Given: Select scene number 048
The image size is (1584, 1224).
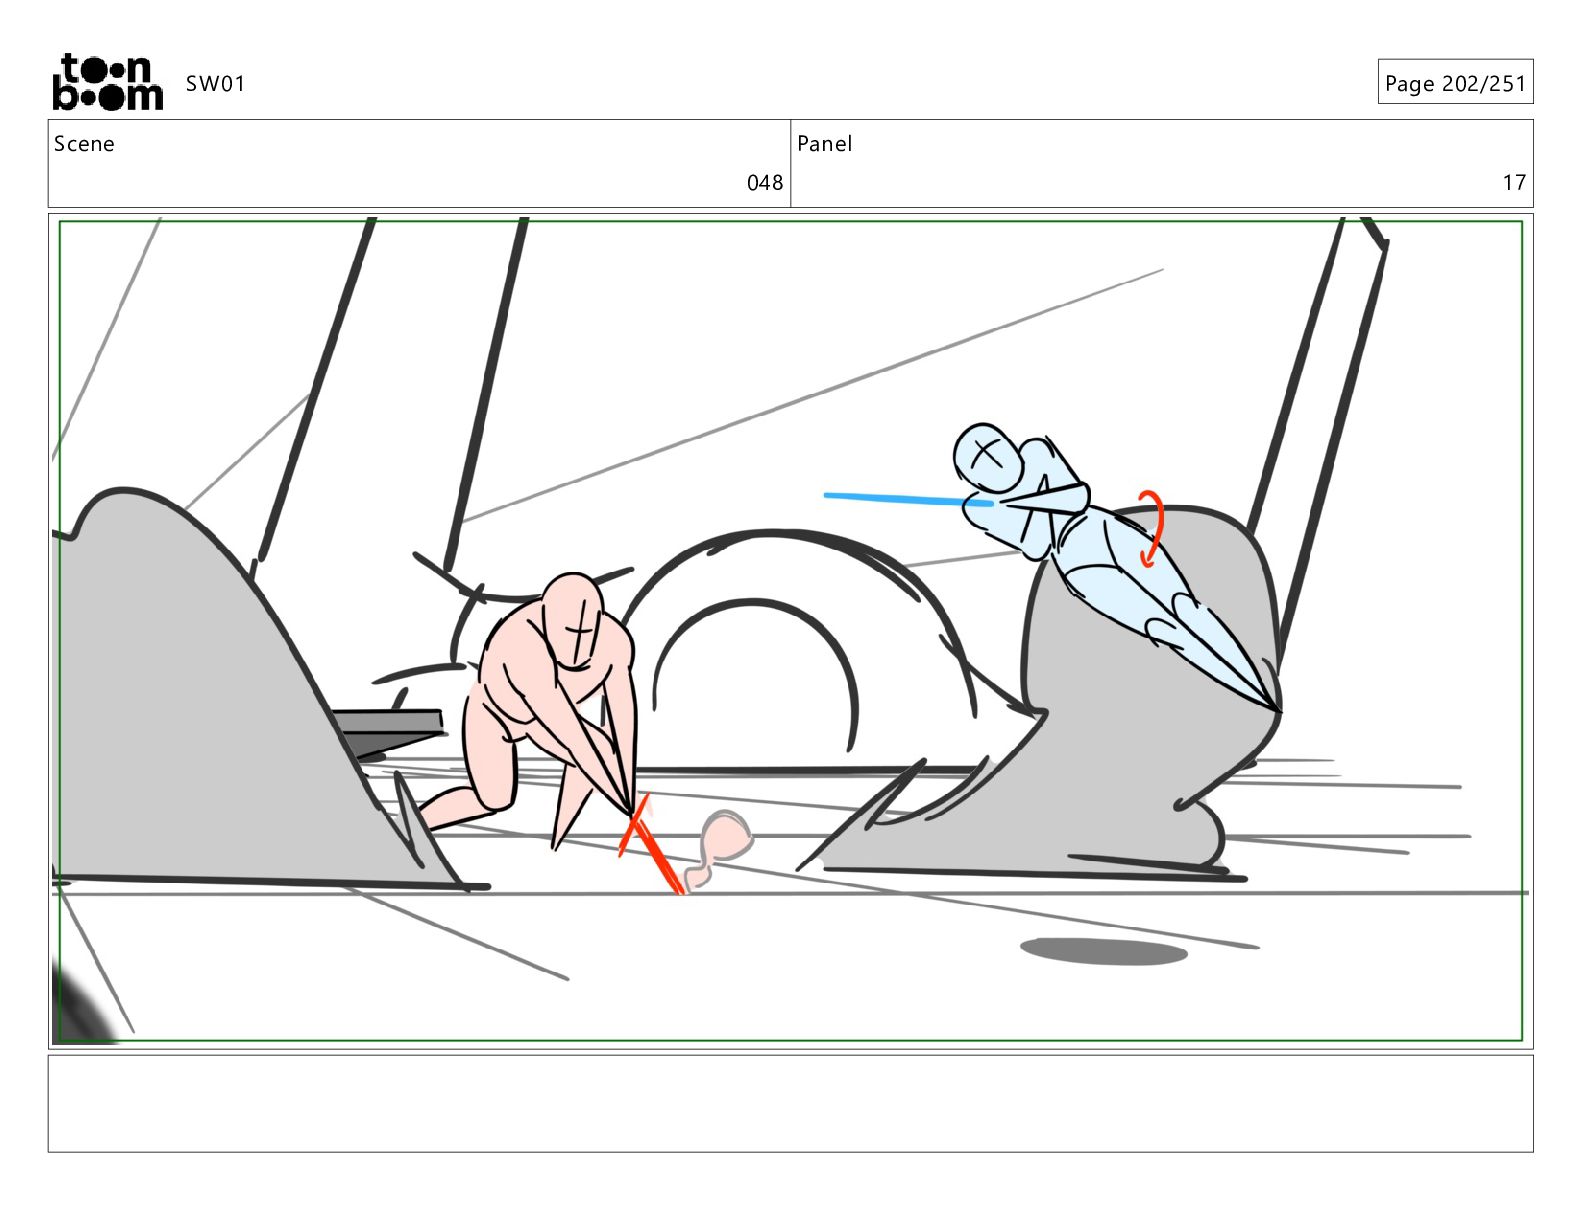Looking at the screenshot, I should [765, 182].
